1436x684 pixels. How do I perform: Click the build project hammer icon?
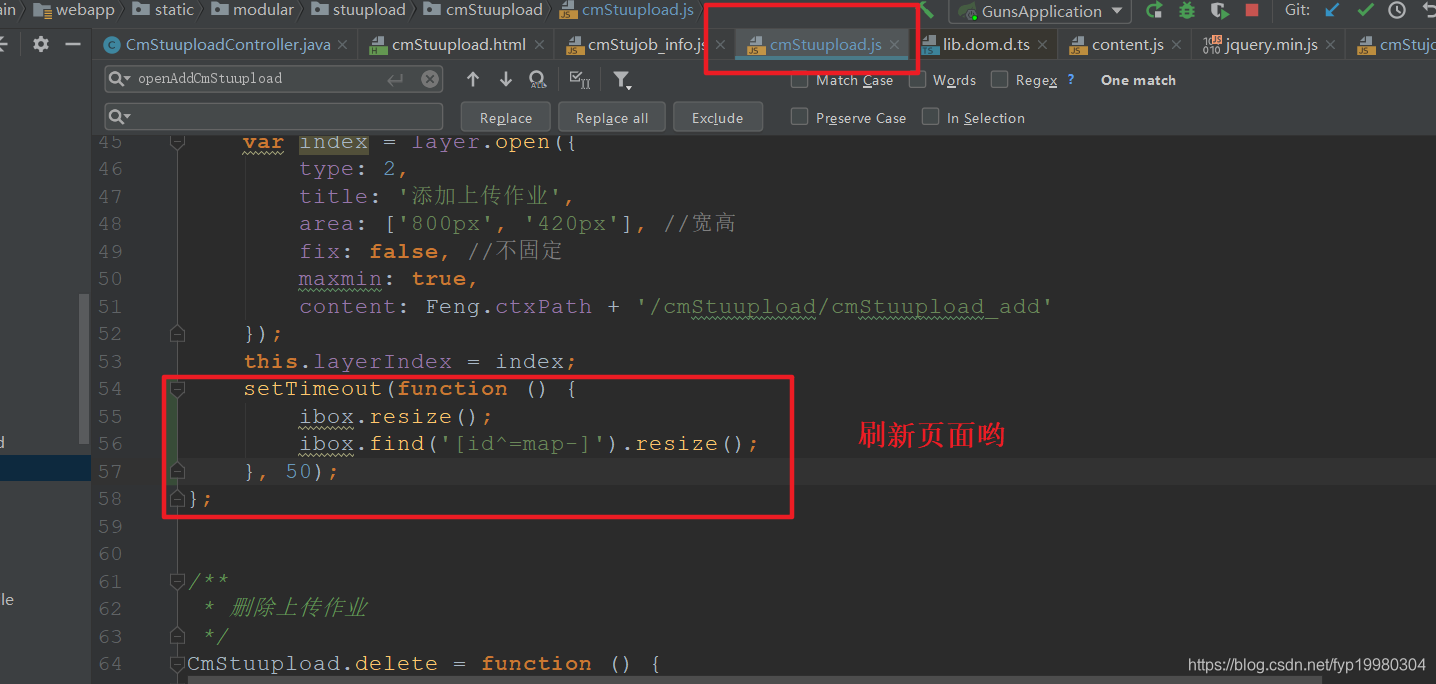[927, 10]
